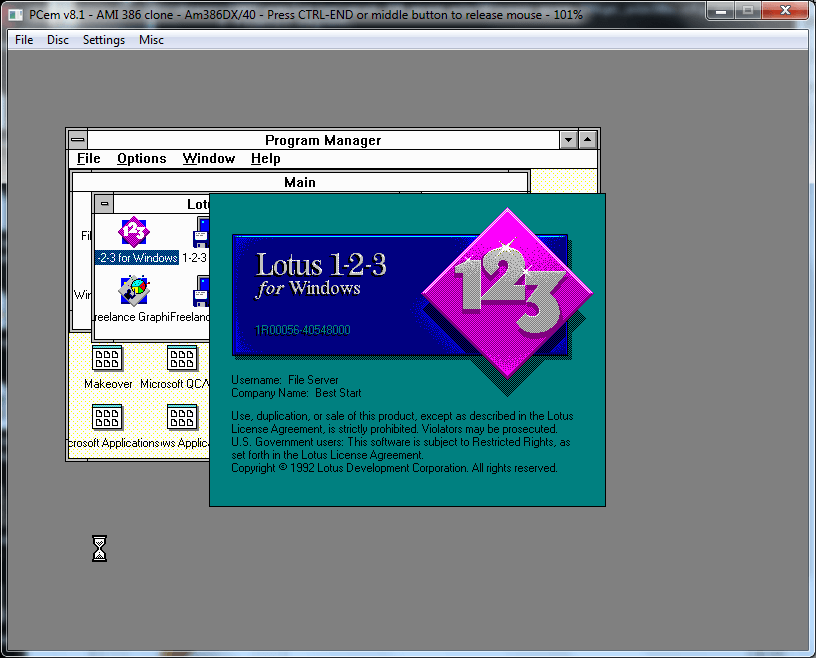Screen dimensions: 816x658
Task: Minimize the PCem window
Action: pyautogui.click(x=721, y=10)
